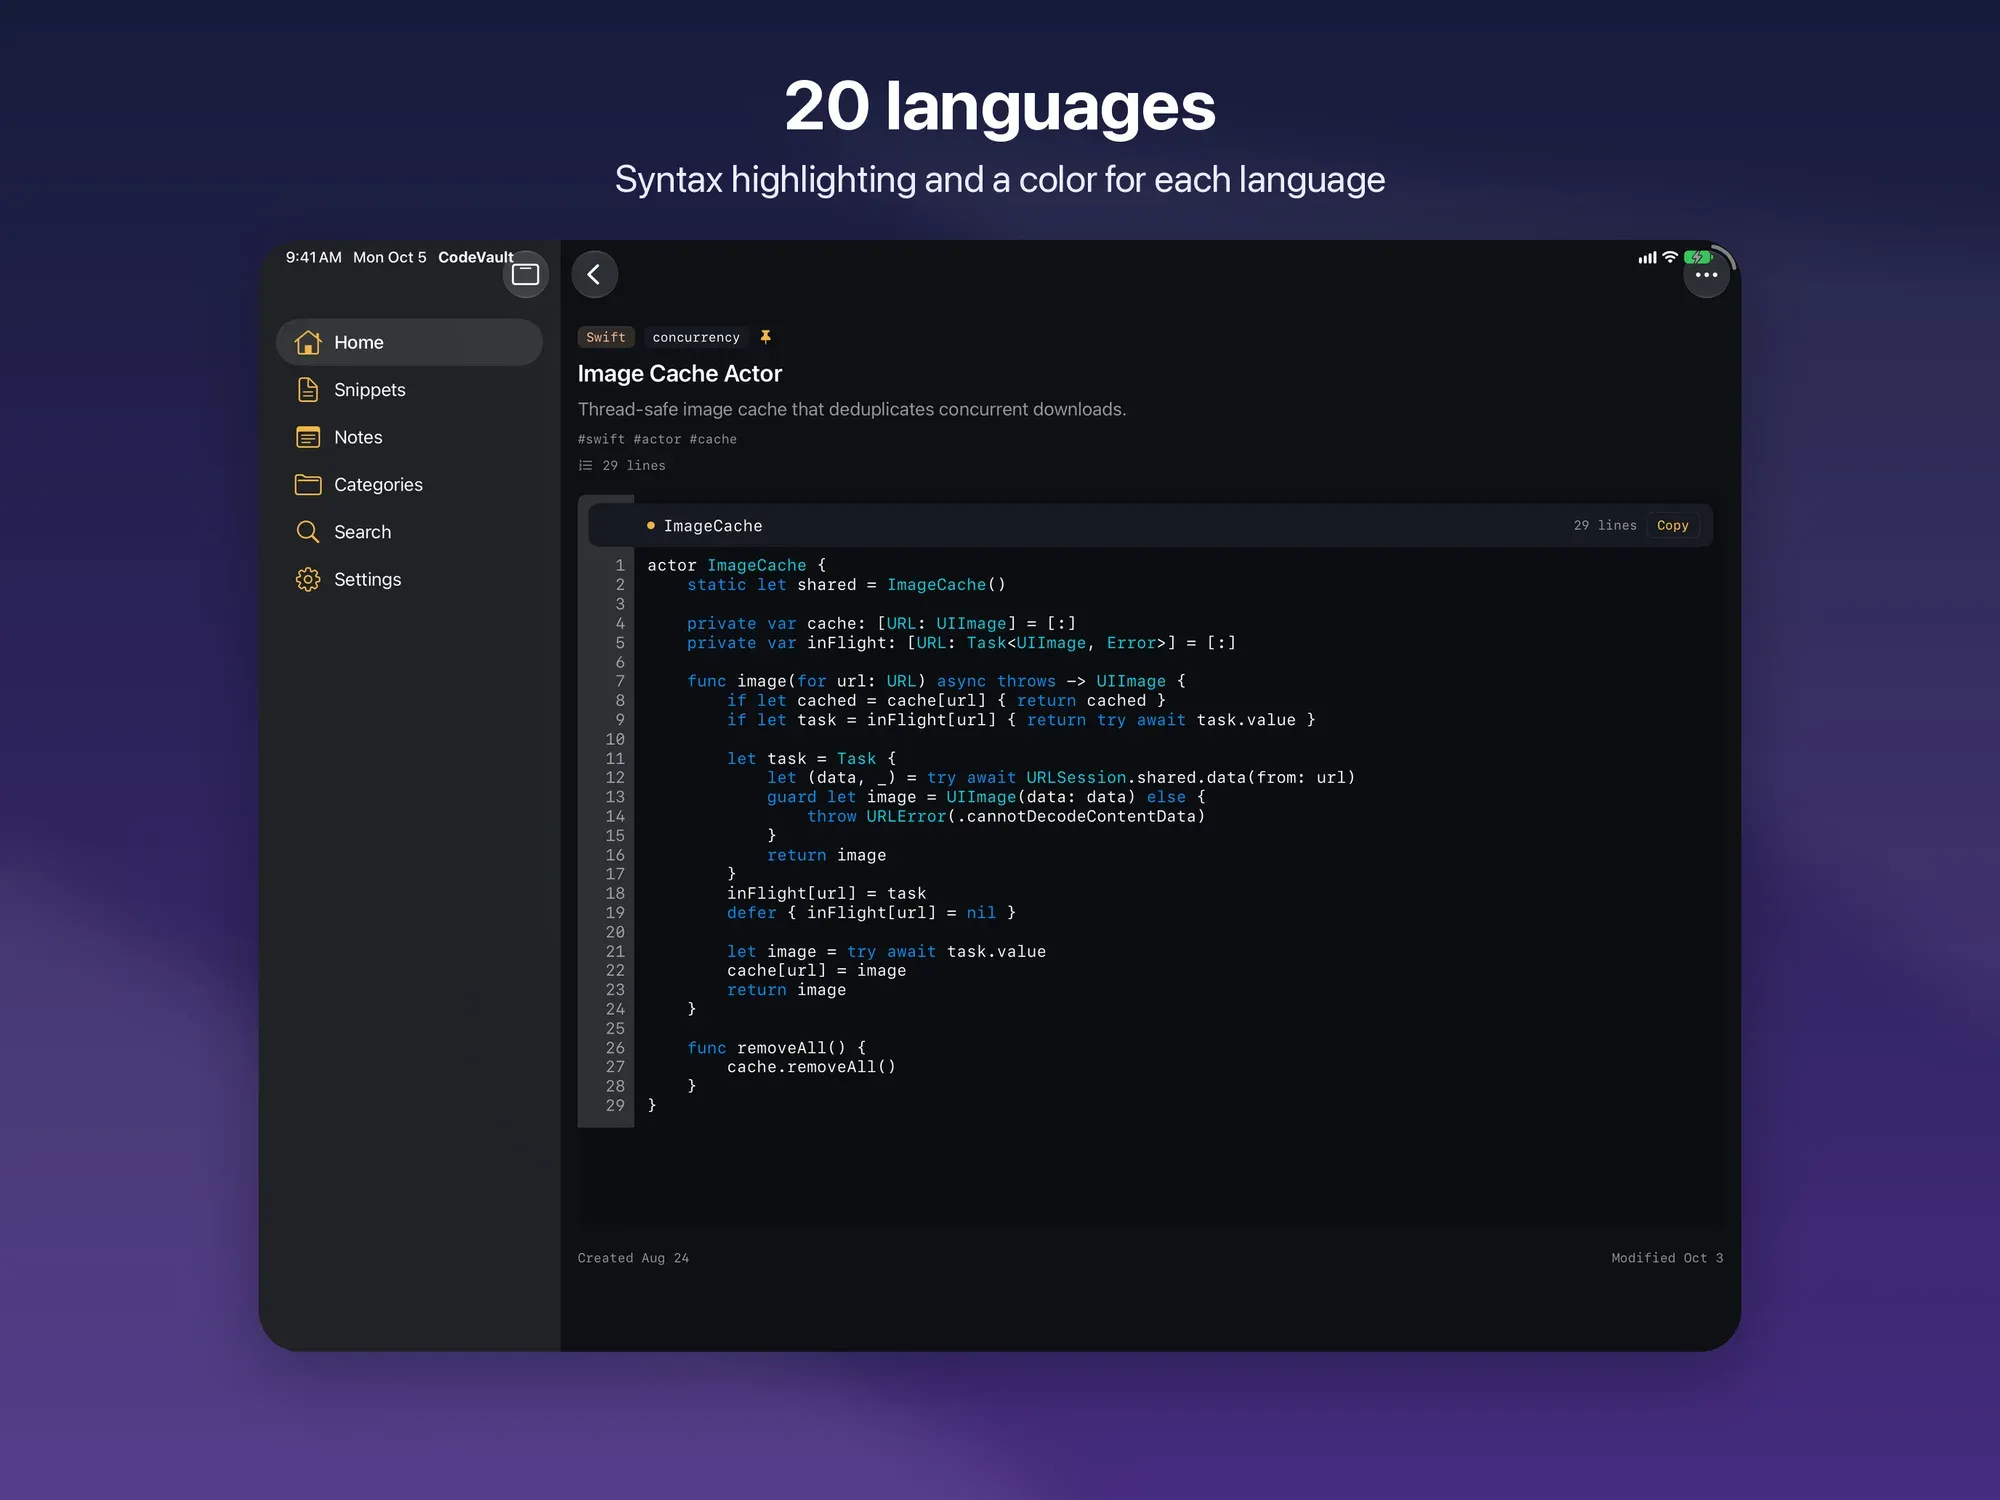Click the 'actor ImageCache {' code line
Image resolution: width=2000 pixels, height=1500 pixels.
pos(737,566)
